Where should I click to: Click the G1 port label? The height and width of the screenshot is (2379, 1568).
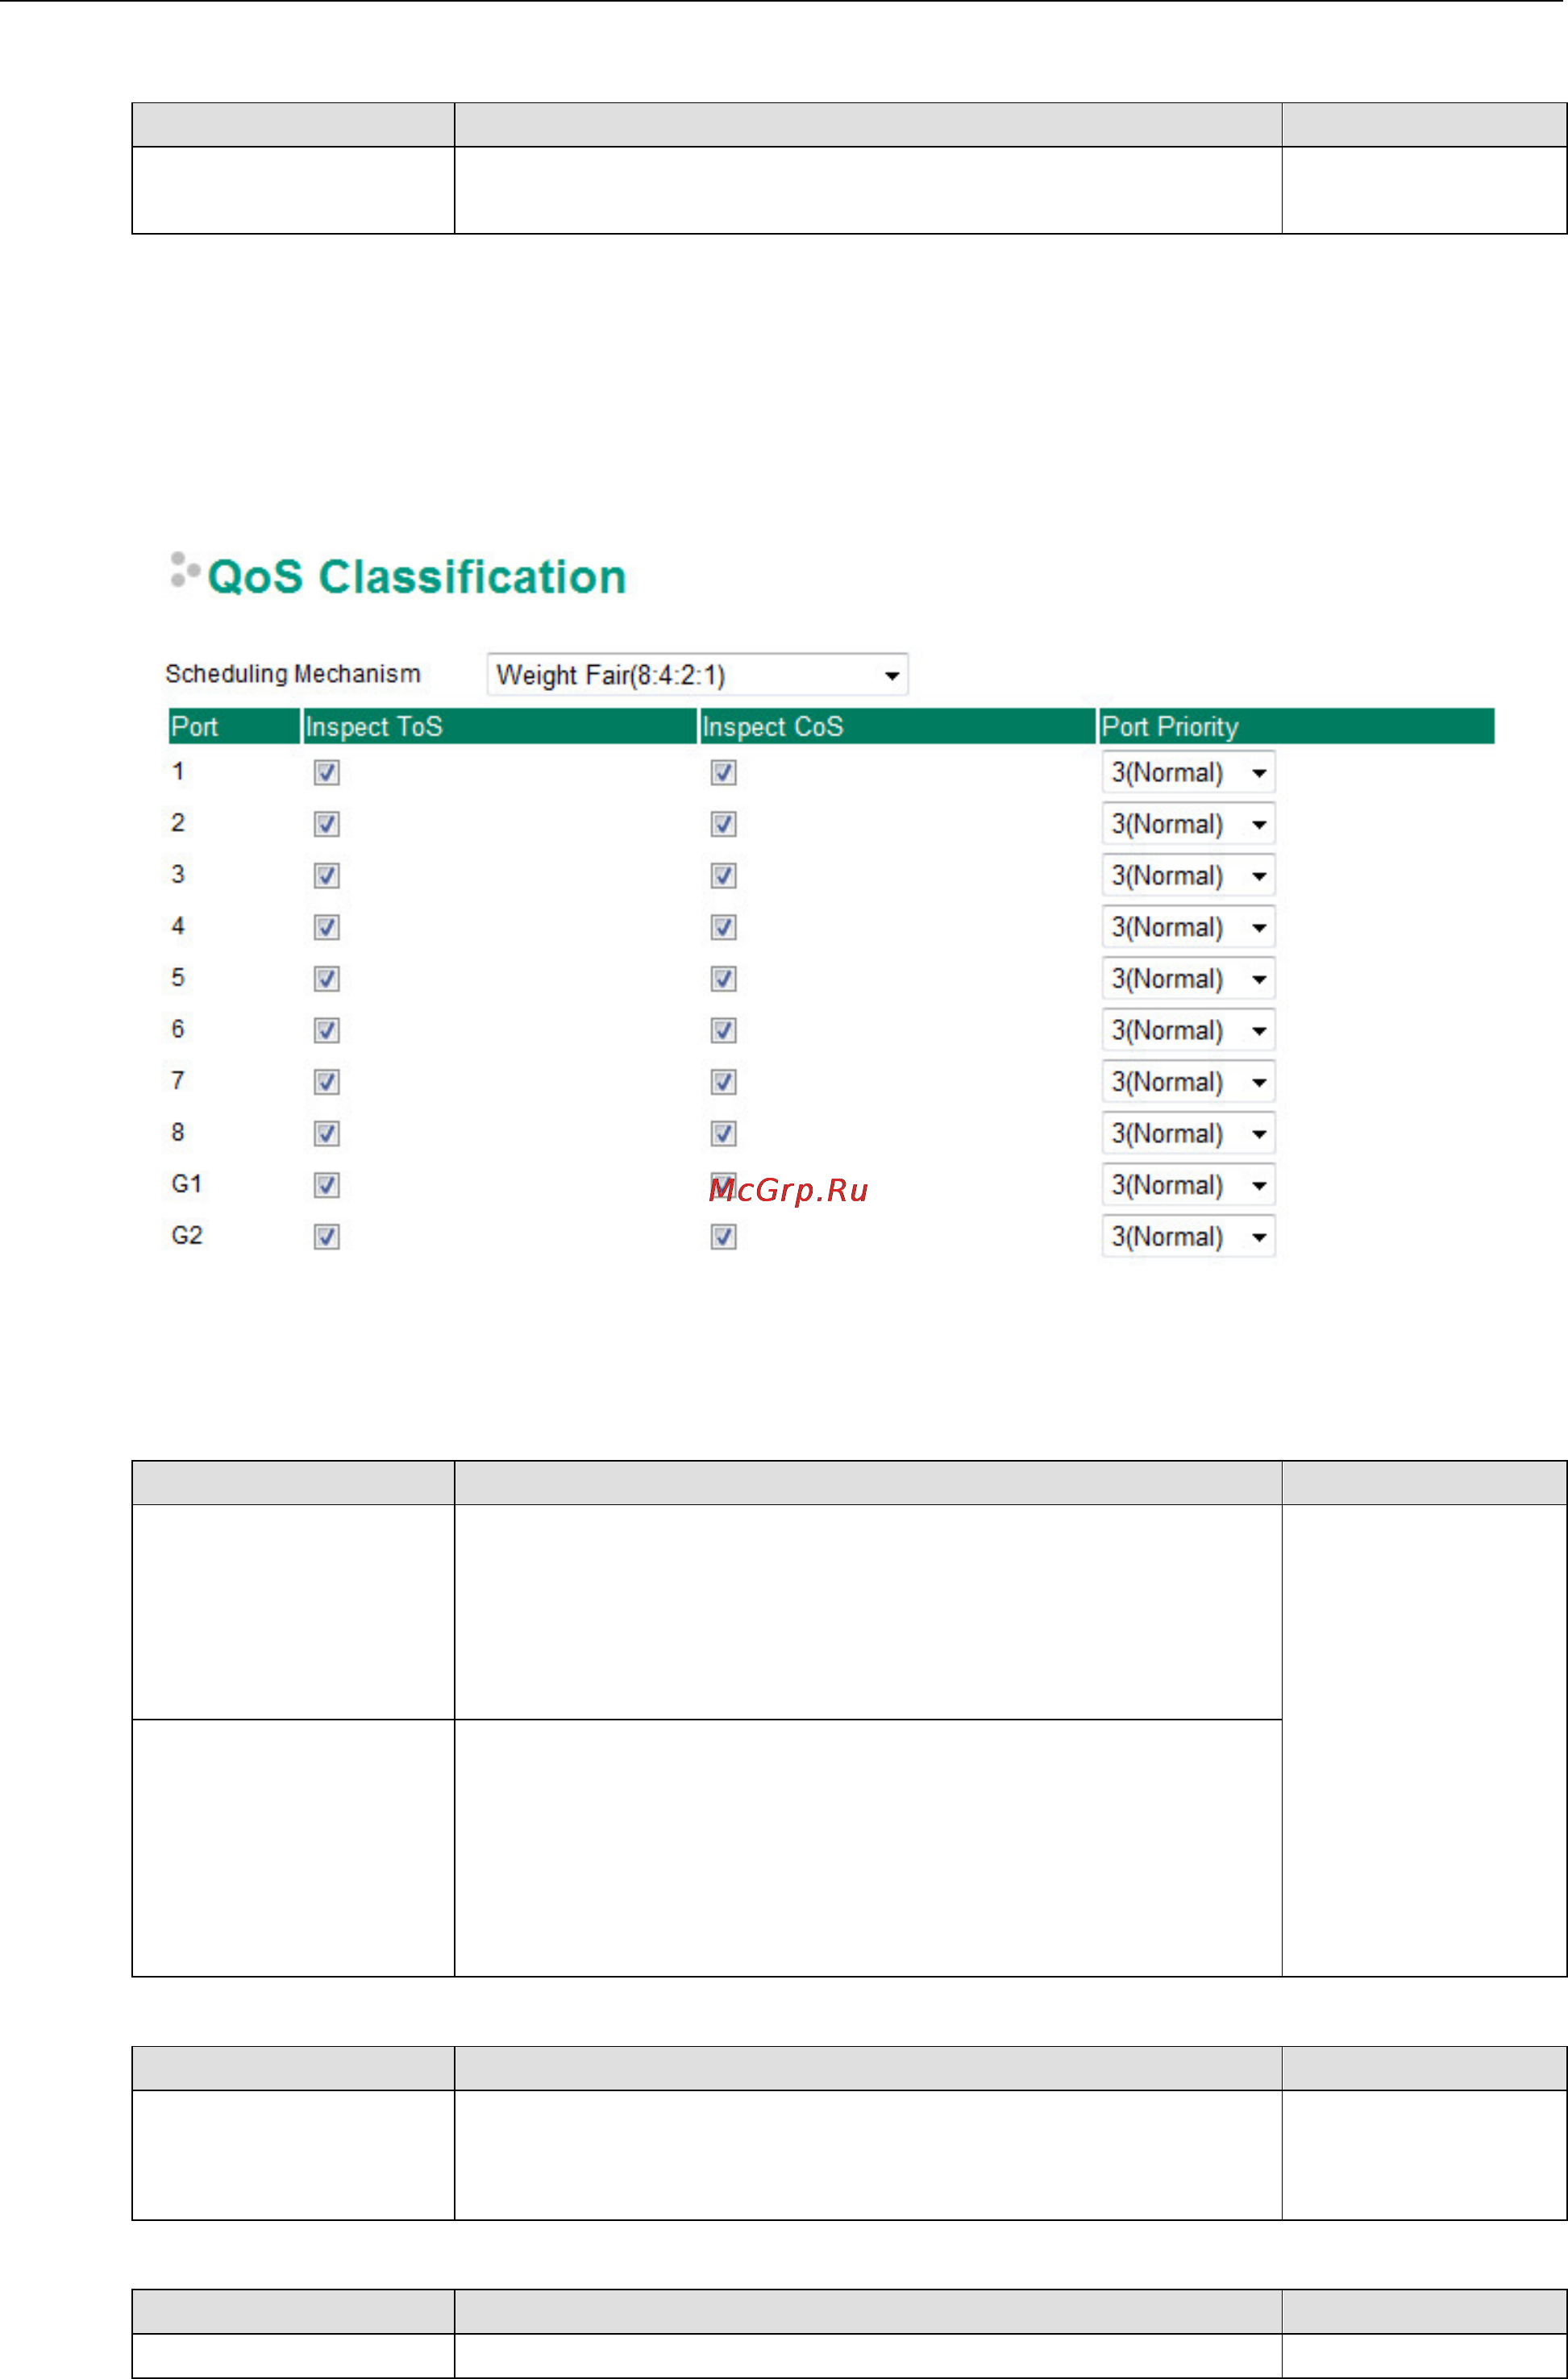click(x=187, y=1184)
